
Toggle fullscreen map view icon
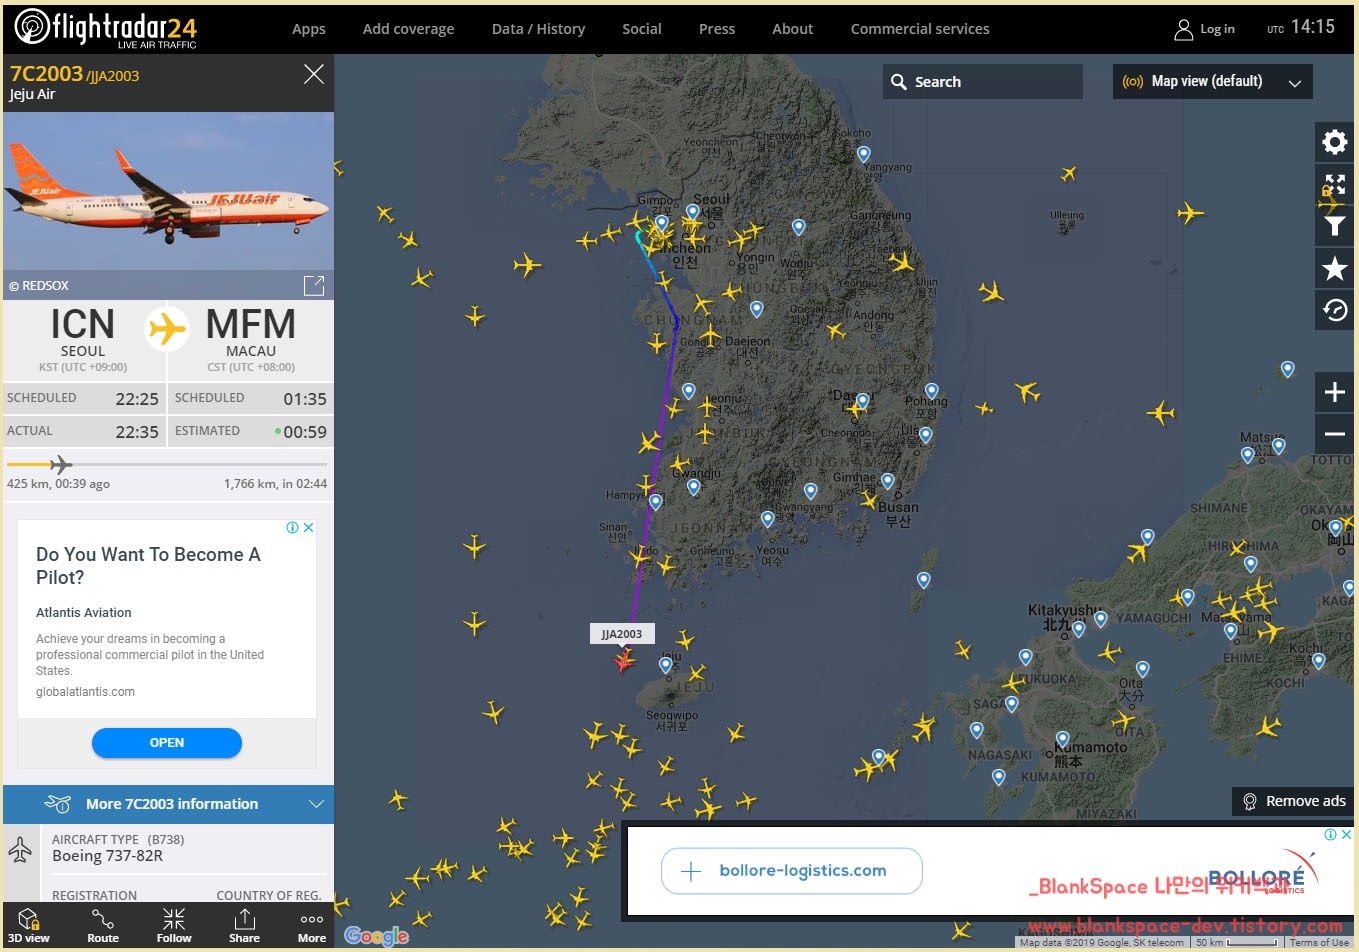1334,184
